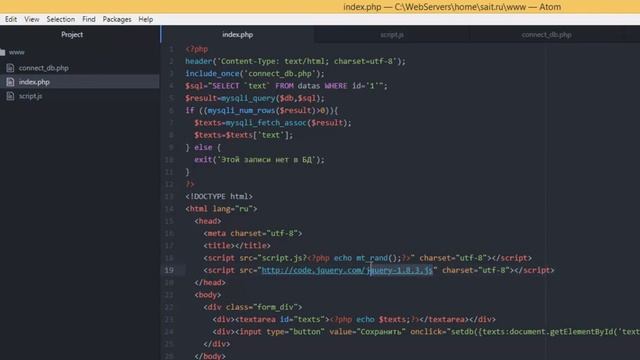Image resolution: width=640 pixels, height=360 pixels.
Task: Click the textarea id="texts" line
Action: tap(354, 319)
